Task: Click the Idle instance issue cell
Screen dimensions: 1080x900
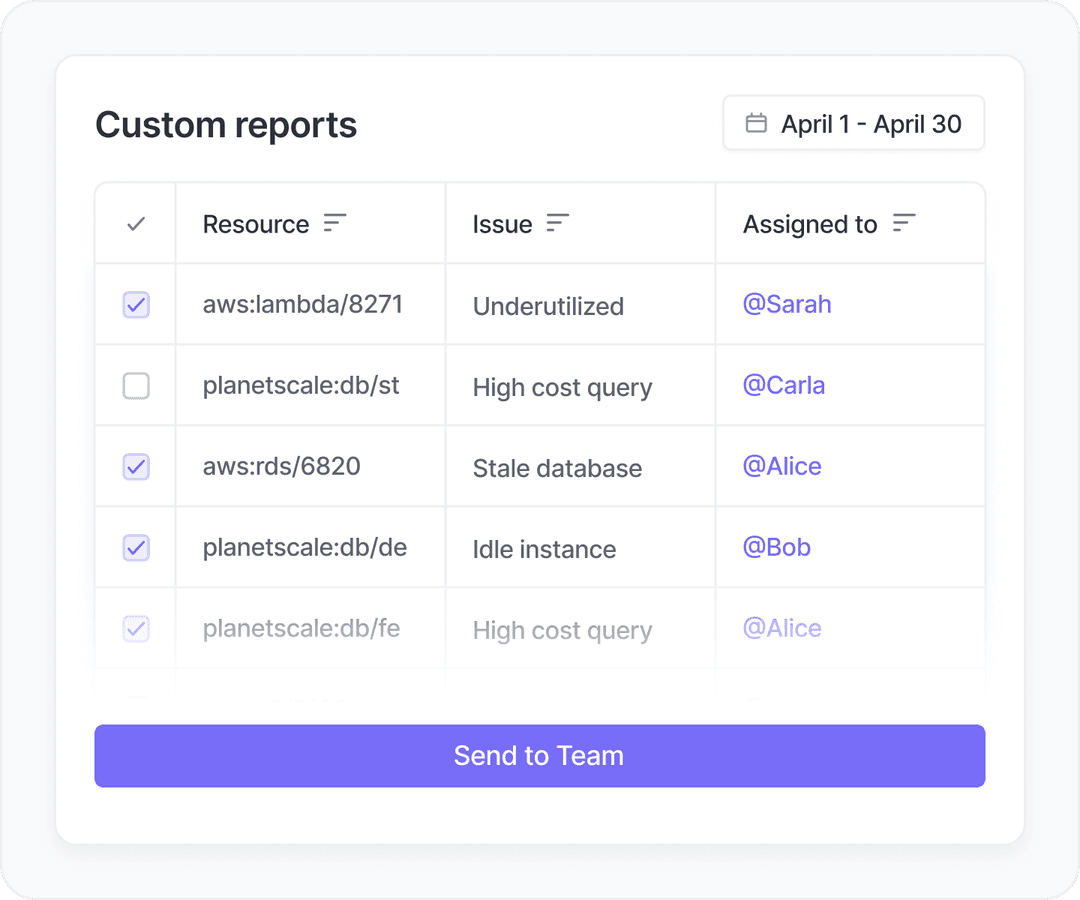Action: pos(544,549)
